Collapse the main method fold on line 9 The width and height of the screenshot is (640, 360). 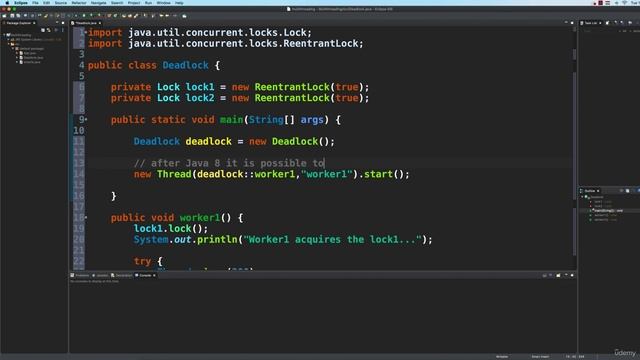coord(86,119)
